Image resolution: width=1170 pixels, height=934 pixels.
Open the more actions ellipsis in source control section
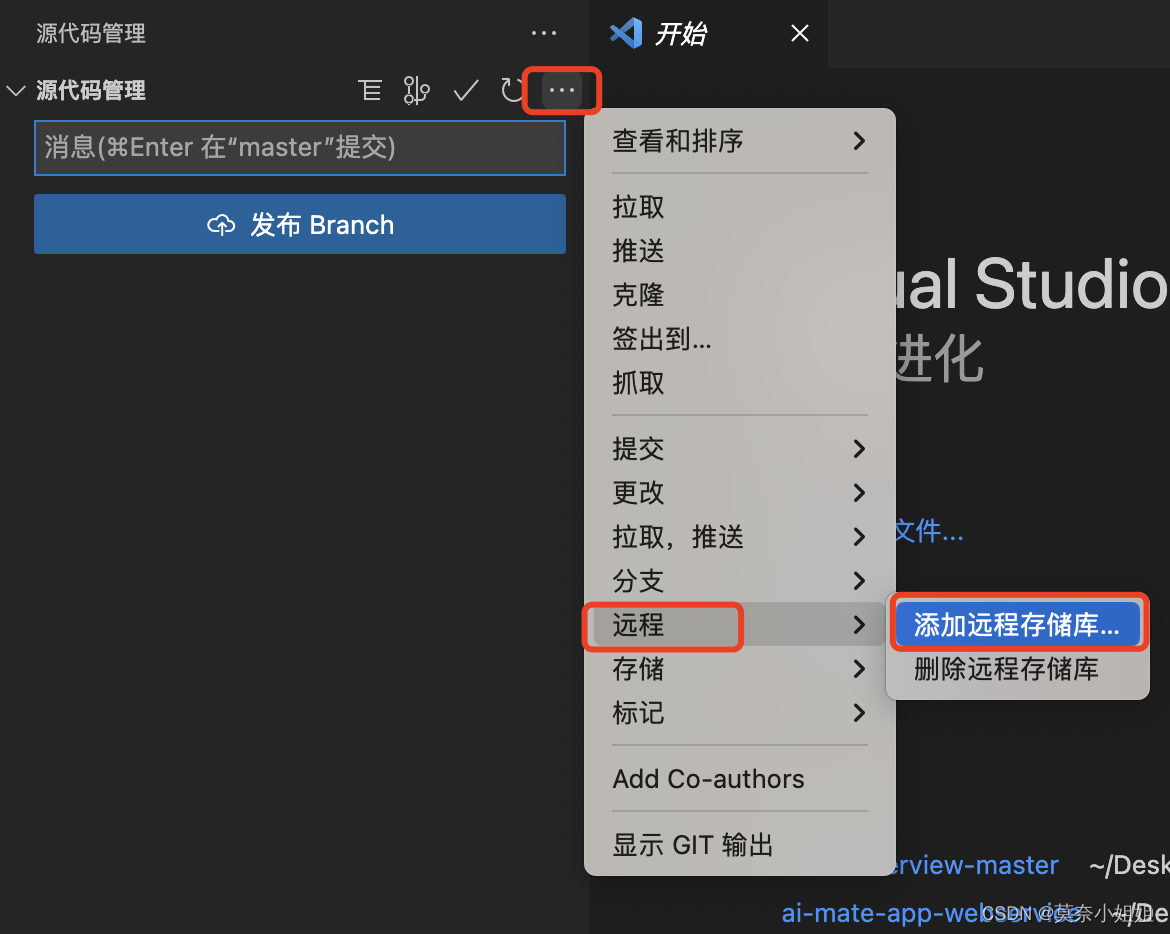point(562,90)
